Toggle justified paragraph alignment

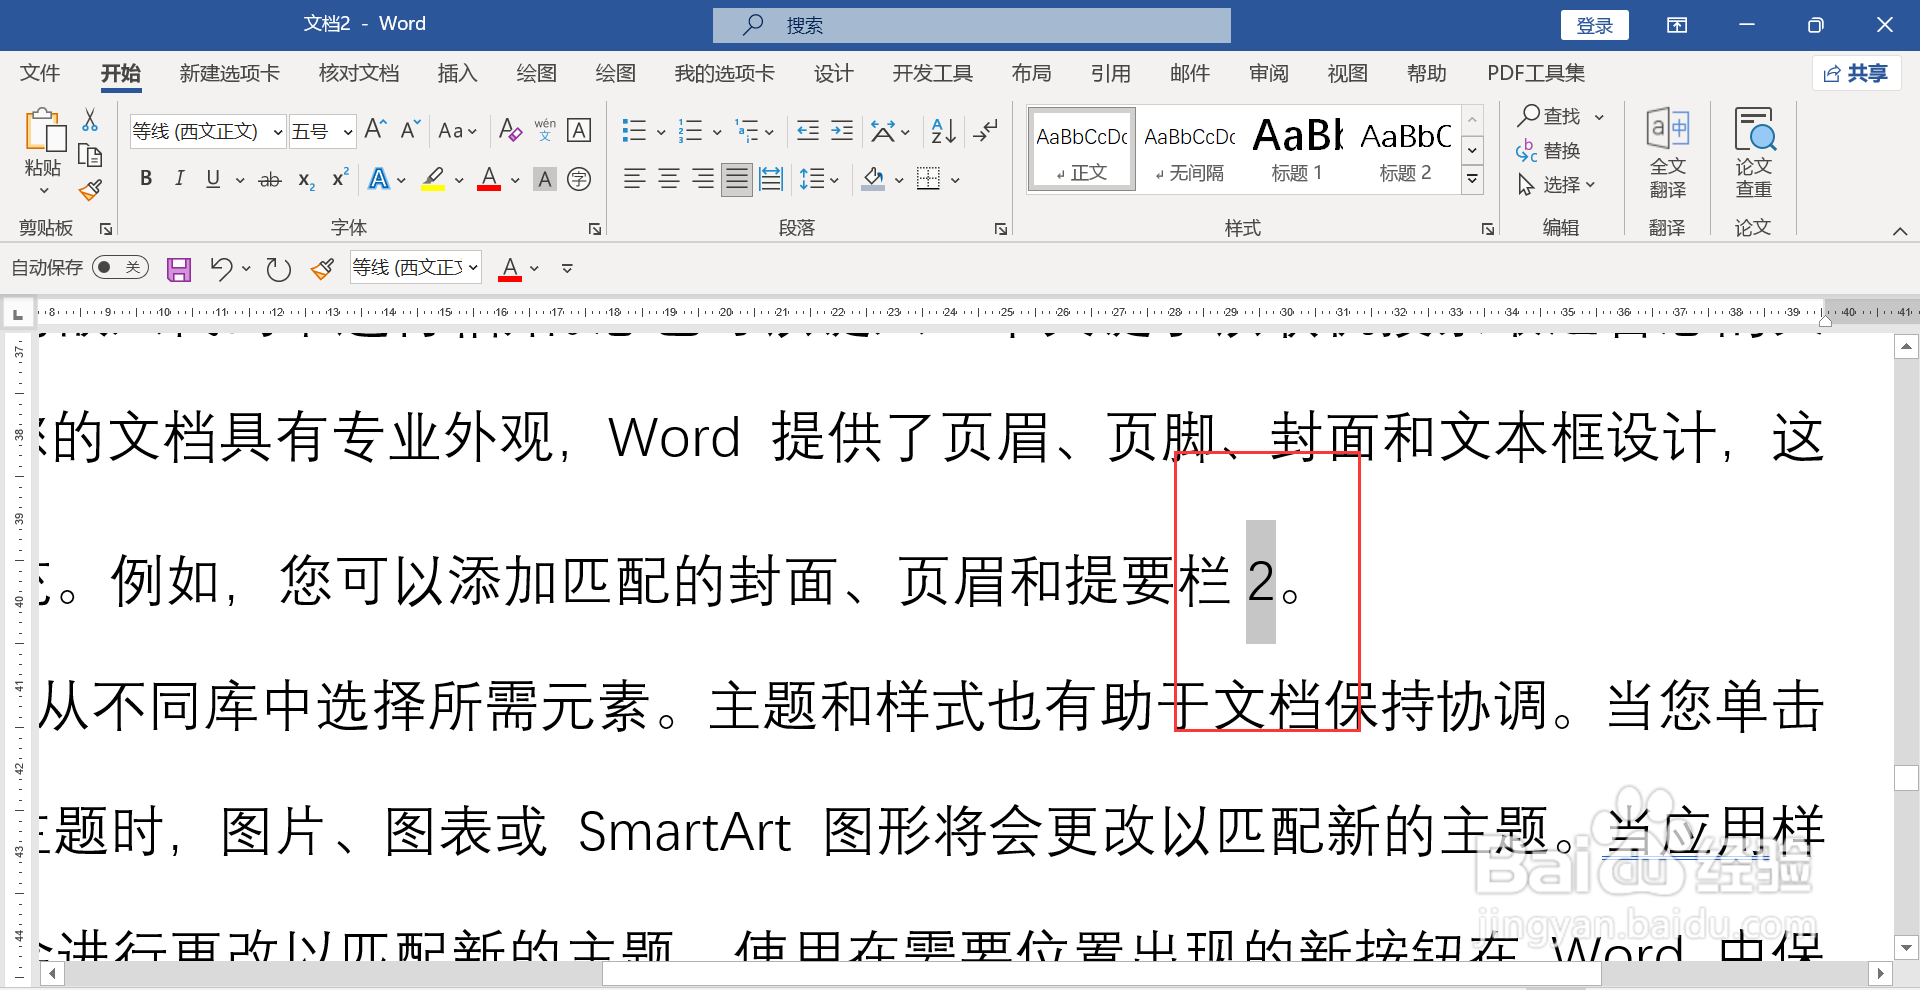coord(737,179)
